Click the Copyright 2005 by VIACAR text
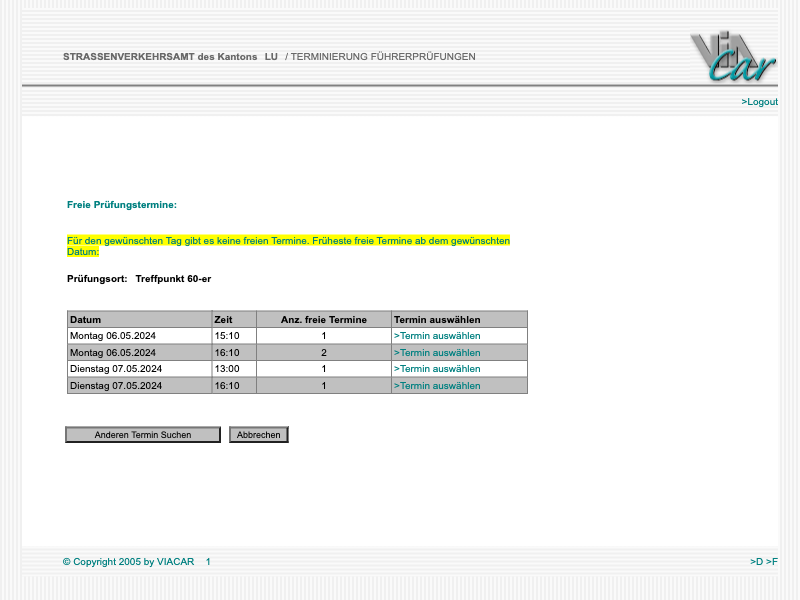Viewport: 800px width, 600px height. [128, 562]
